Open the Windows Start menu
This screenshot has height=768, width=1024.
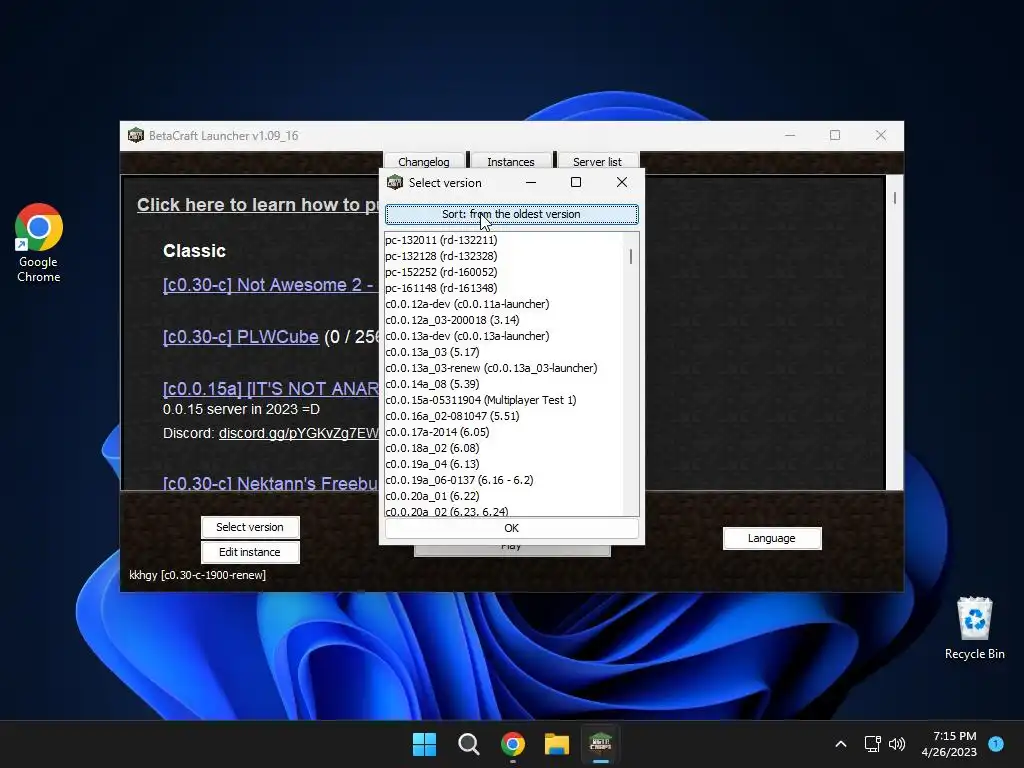[424, 744]
